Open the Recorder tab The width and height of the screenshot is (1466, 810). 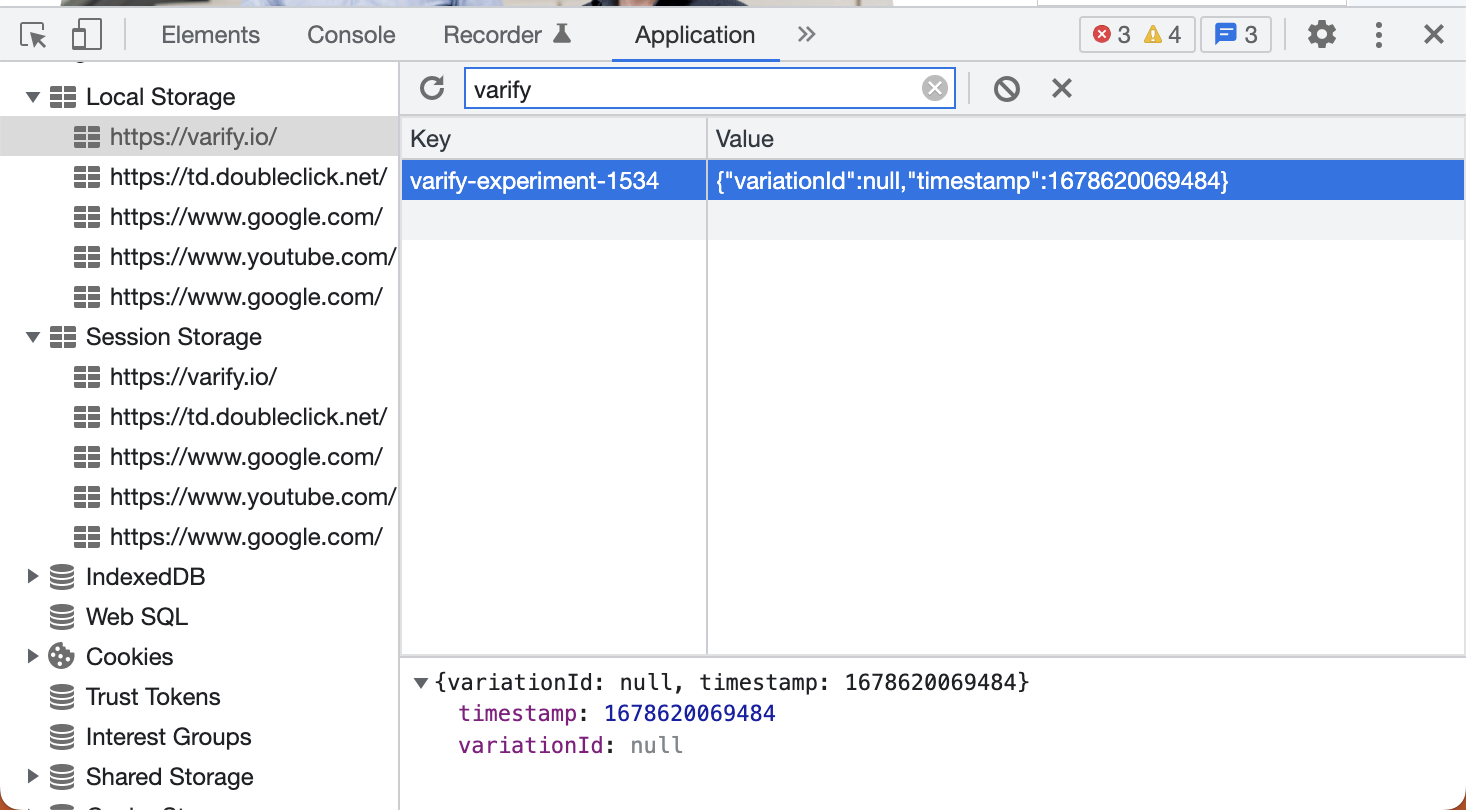pyautogui.click(x=493, y=35)
